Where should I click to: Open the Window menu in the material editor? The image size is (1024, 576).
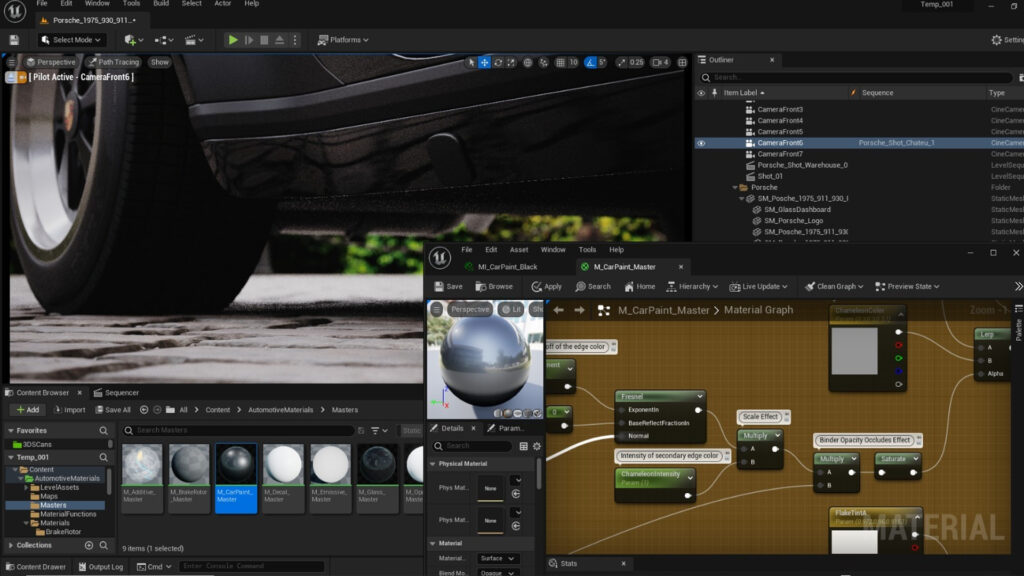[x=552, y=250]
